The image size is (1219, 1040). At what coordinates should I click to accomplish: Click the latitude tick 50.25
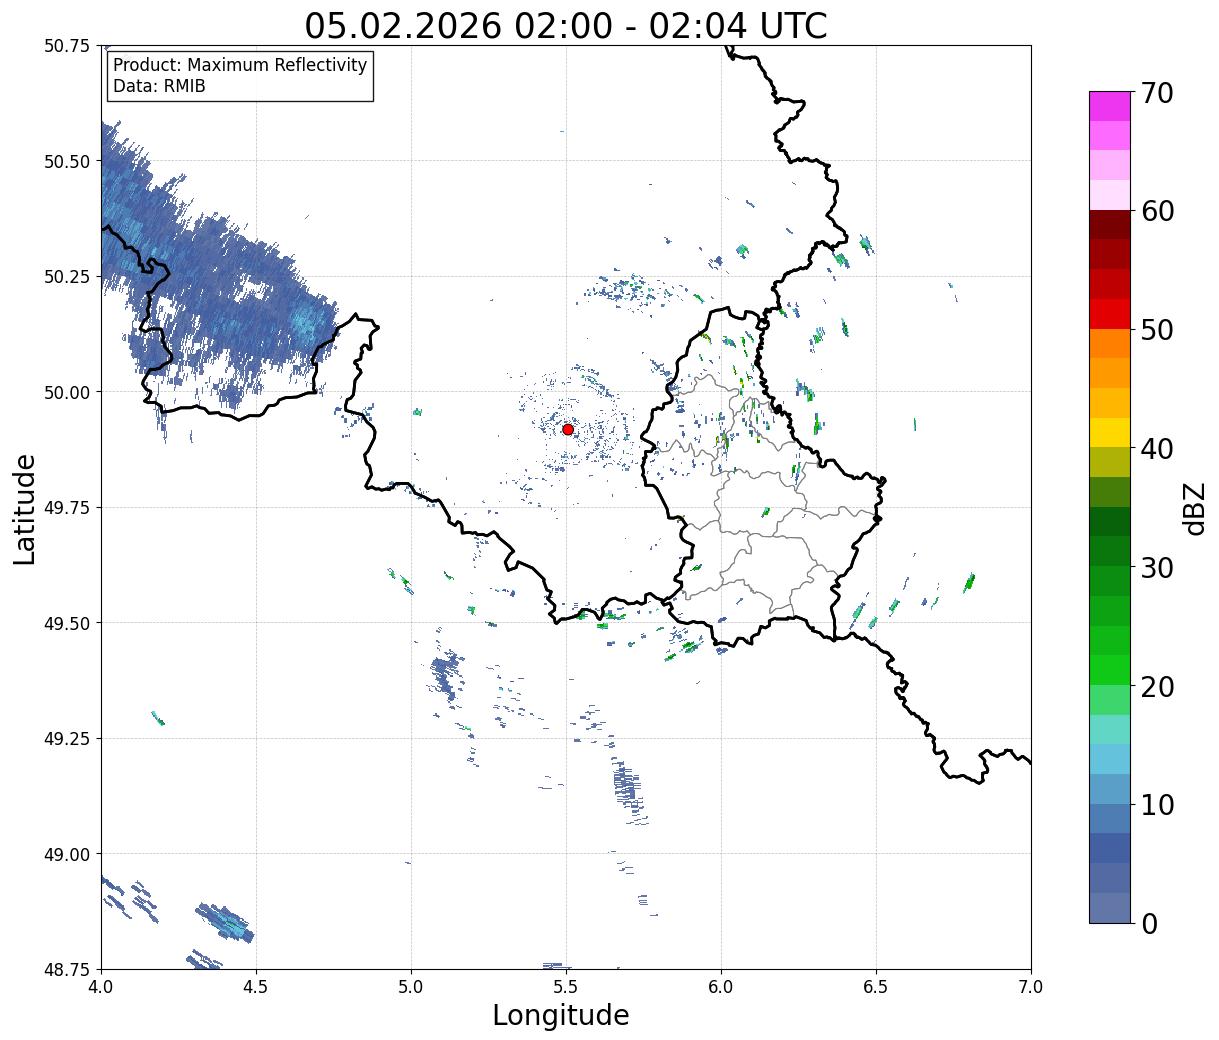pos(67,277)
